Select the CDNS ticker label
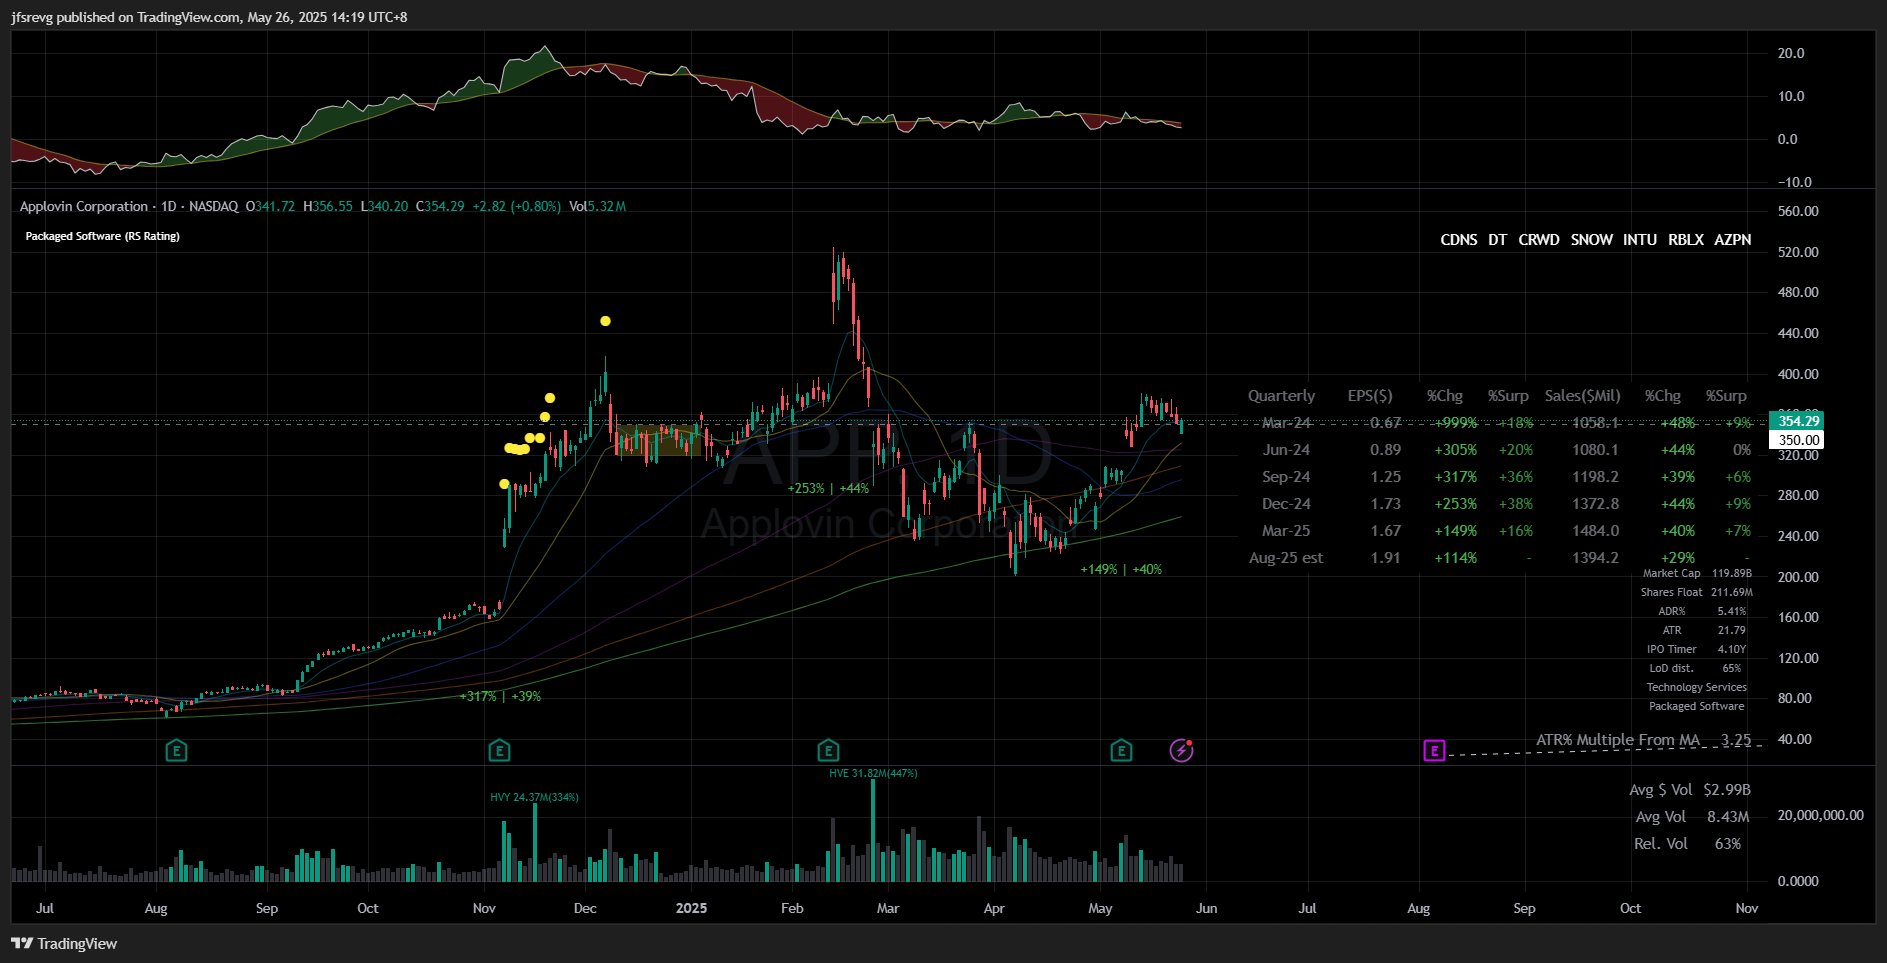 click(1459, 240)
